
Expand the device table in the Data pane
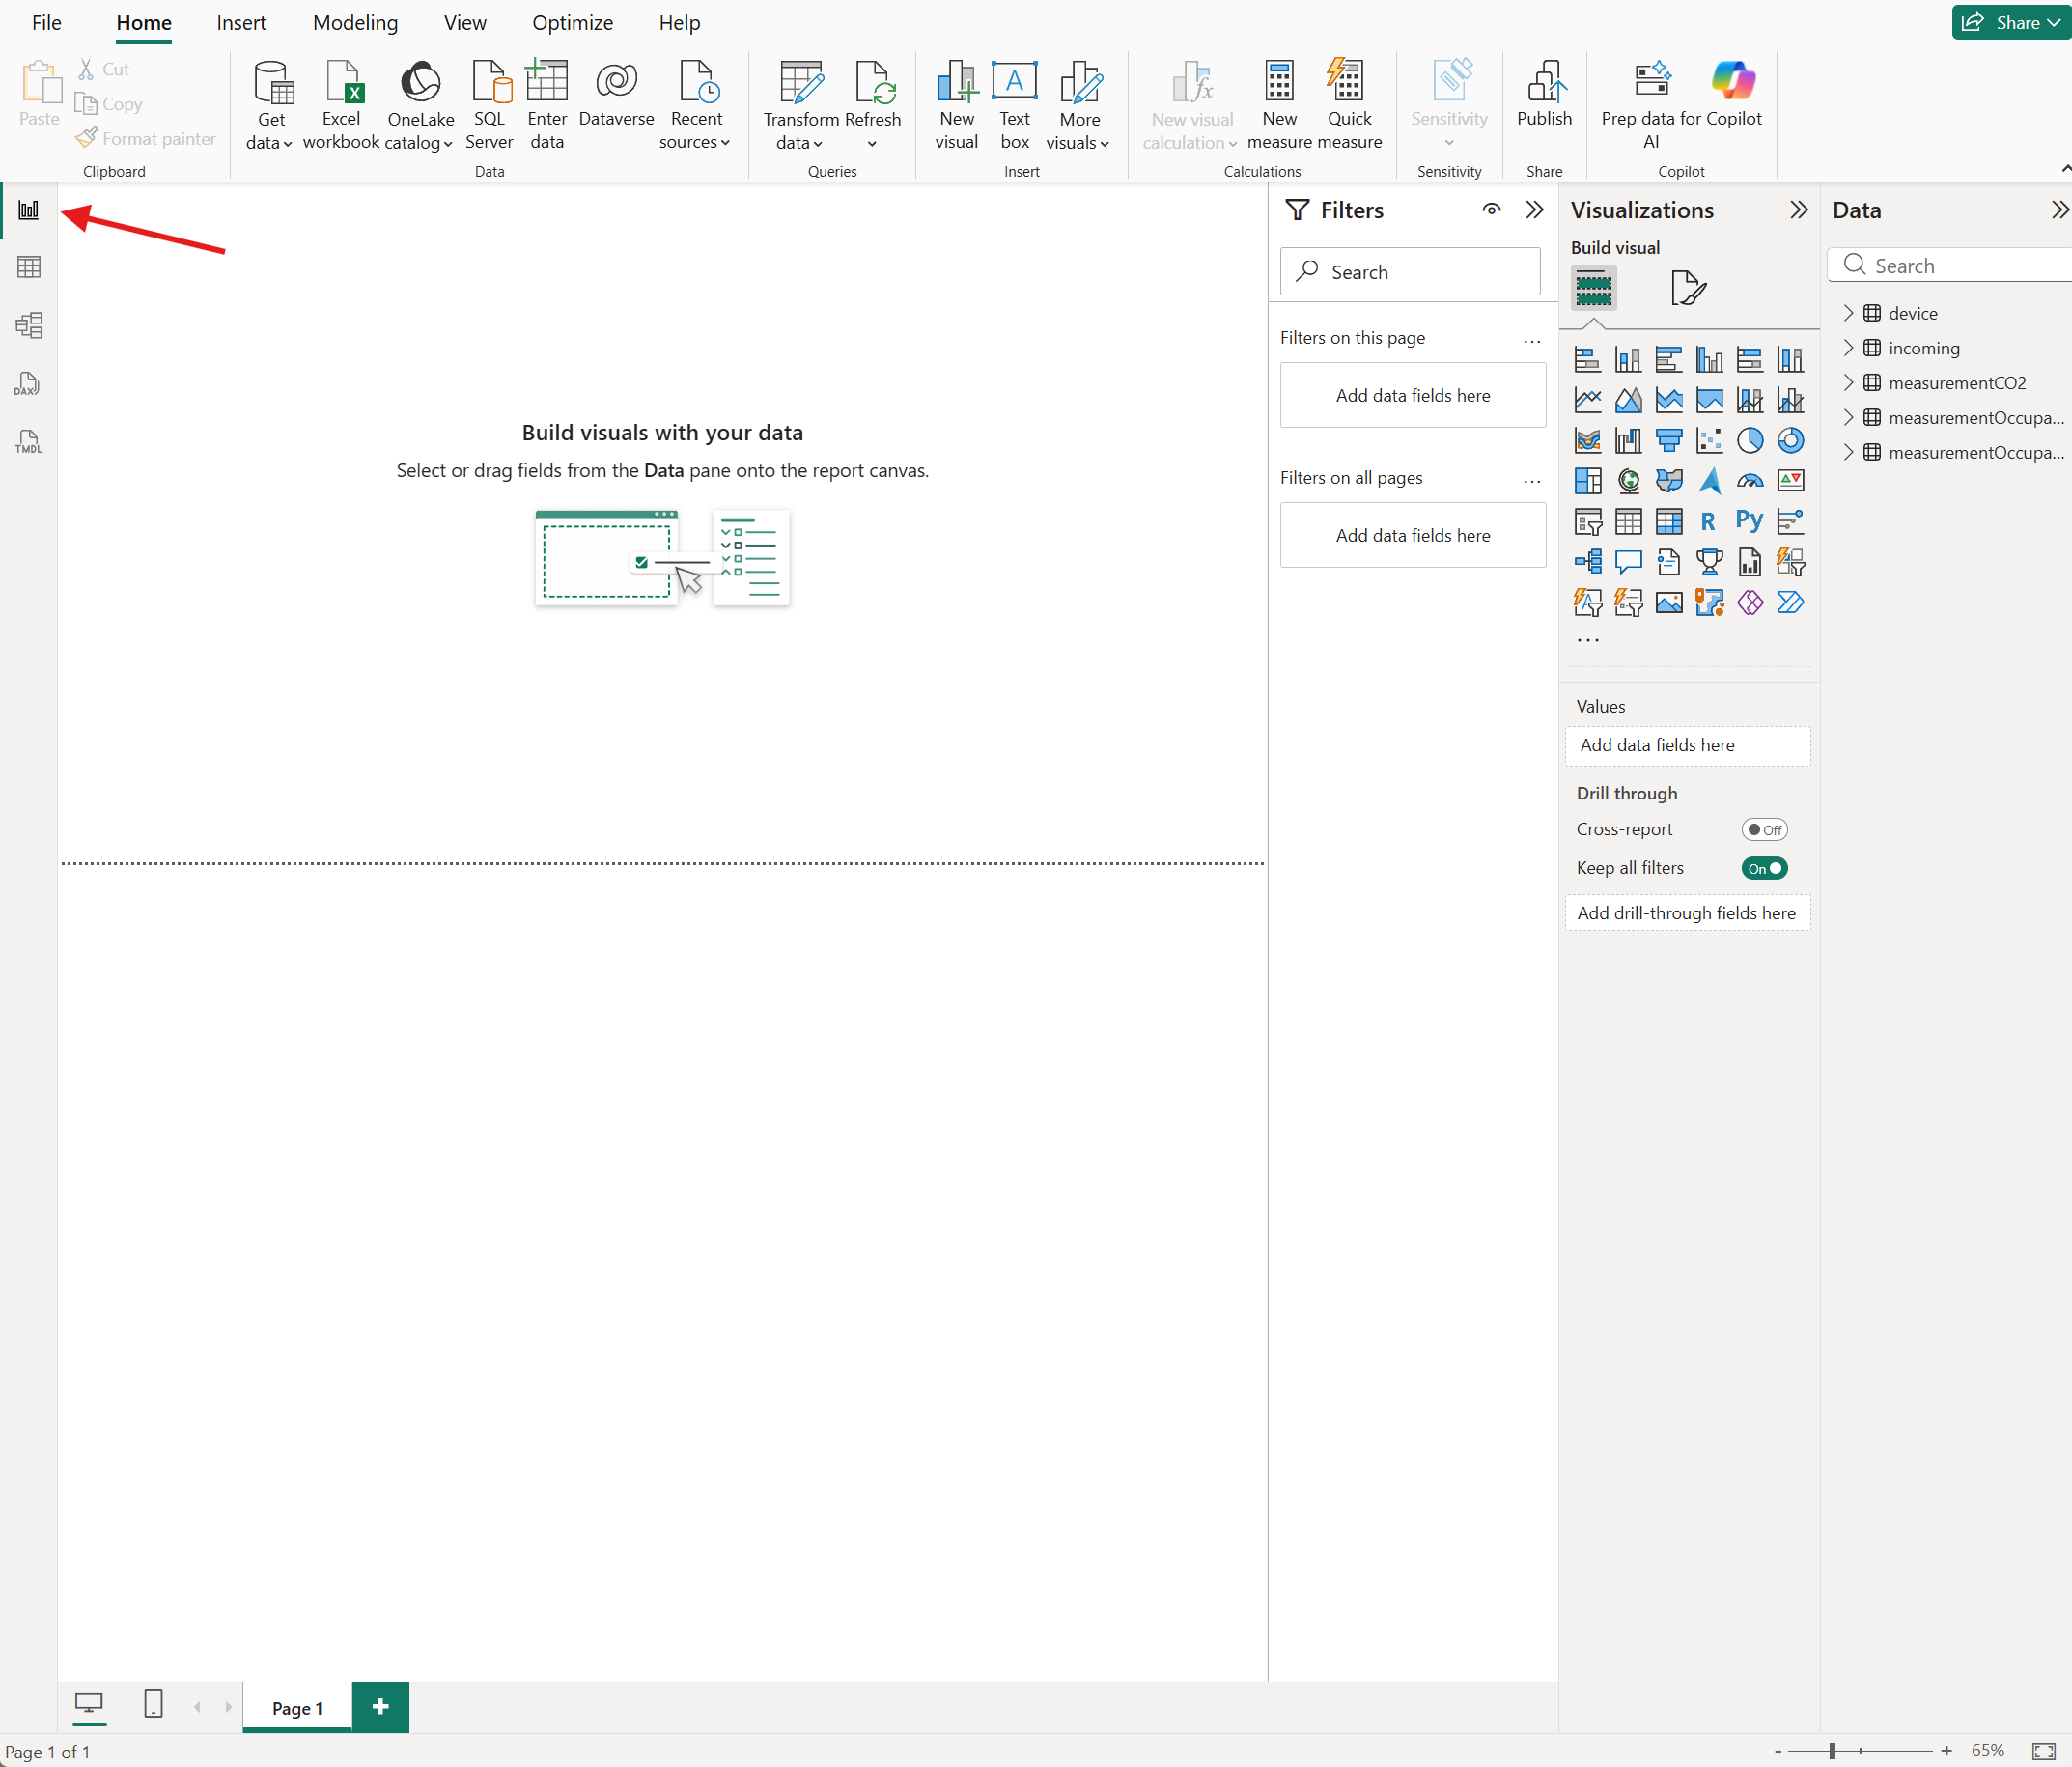pos(1848,312)
